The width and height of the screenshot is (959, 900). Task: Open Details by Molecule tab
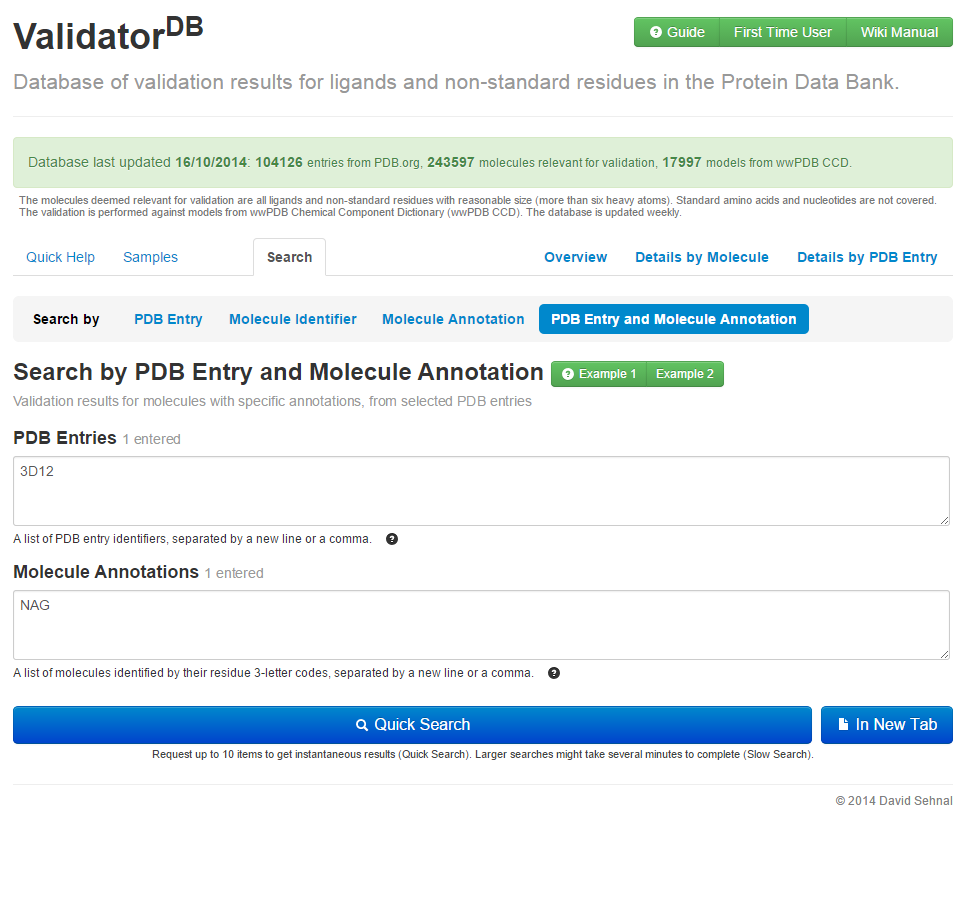(x=702, y=257)
